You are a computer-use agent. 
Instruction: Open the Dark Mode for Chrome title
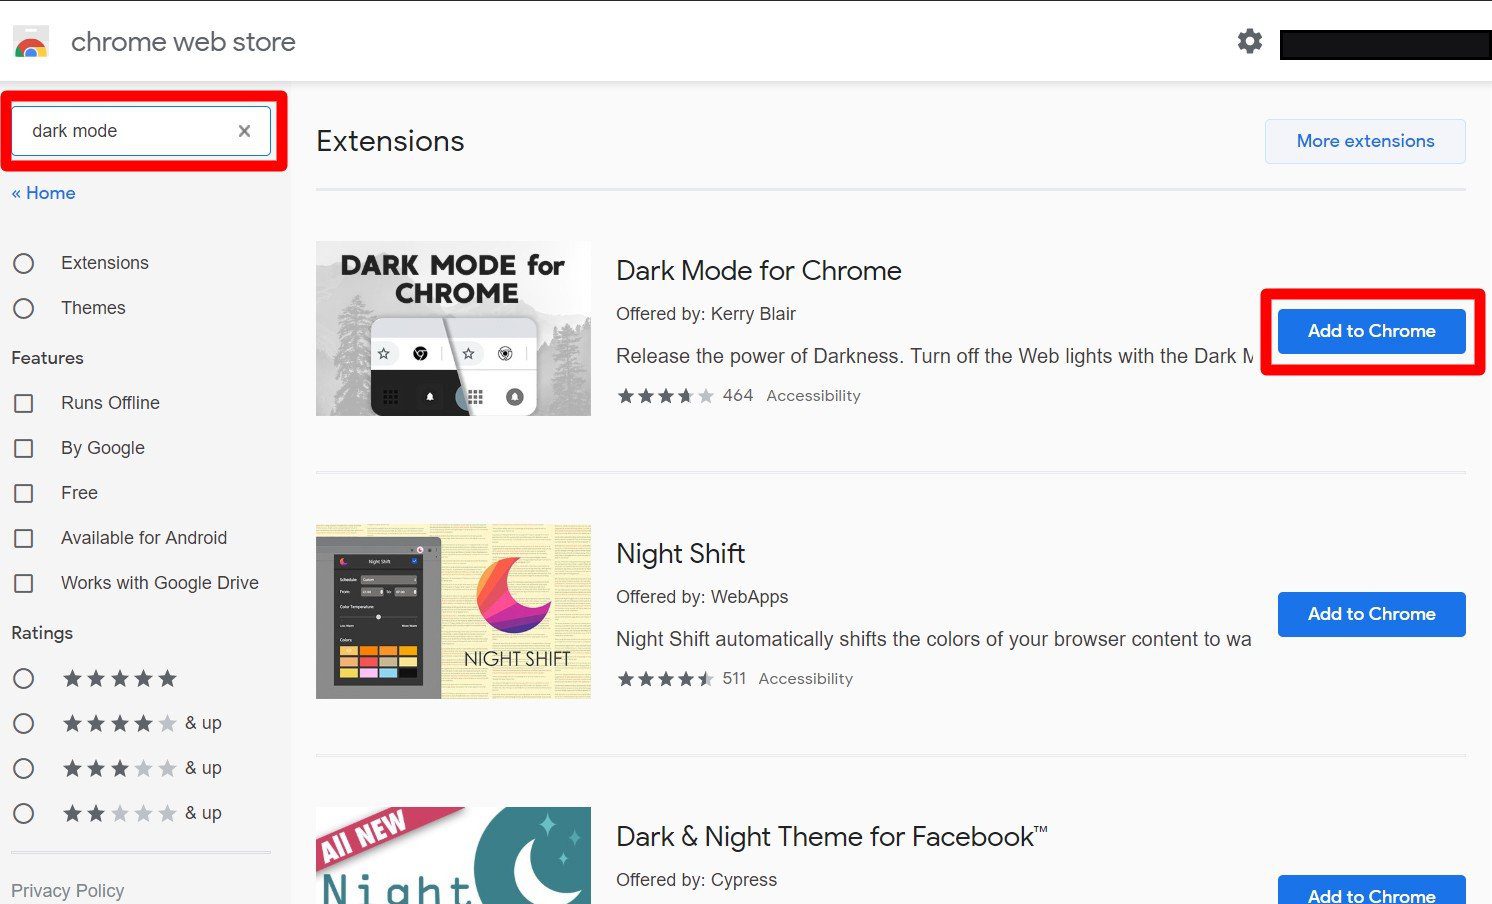click(759, 271)
